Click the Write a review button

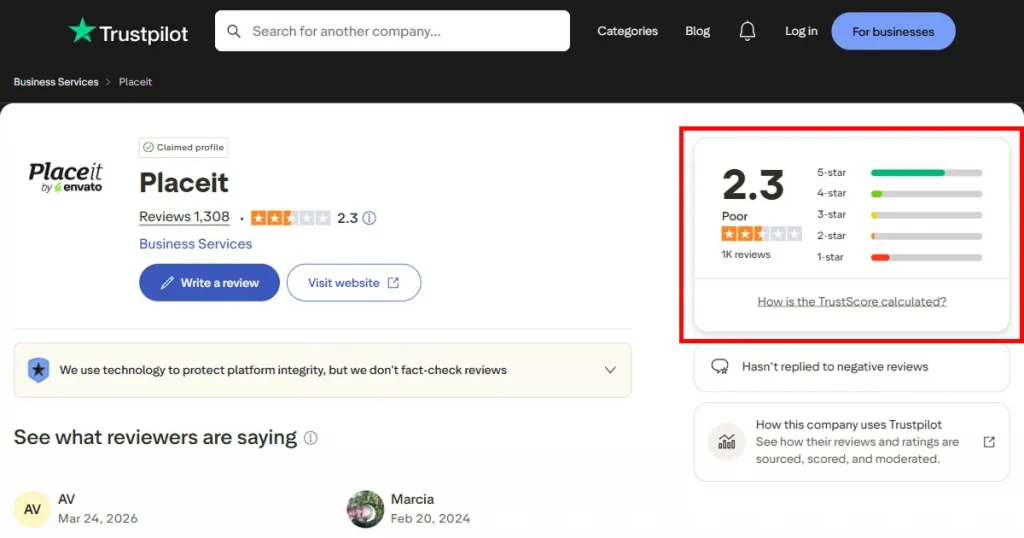[x=209, y=283]
